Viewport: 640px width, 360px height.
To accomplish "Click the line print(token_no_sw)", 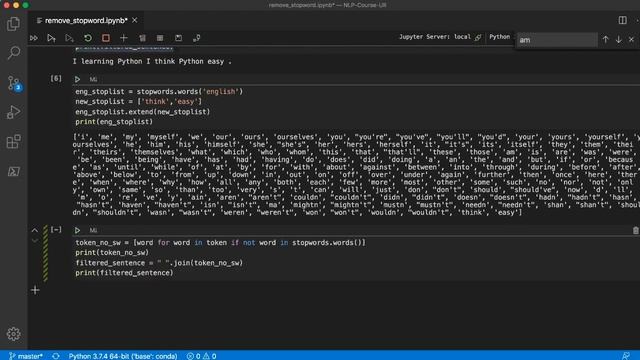I will coord(112,253).
